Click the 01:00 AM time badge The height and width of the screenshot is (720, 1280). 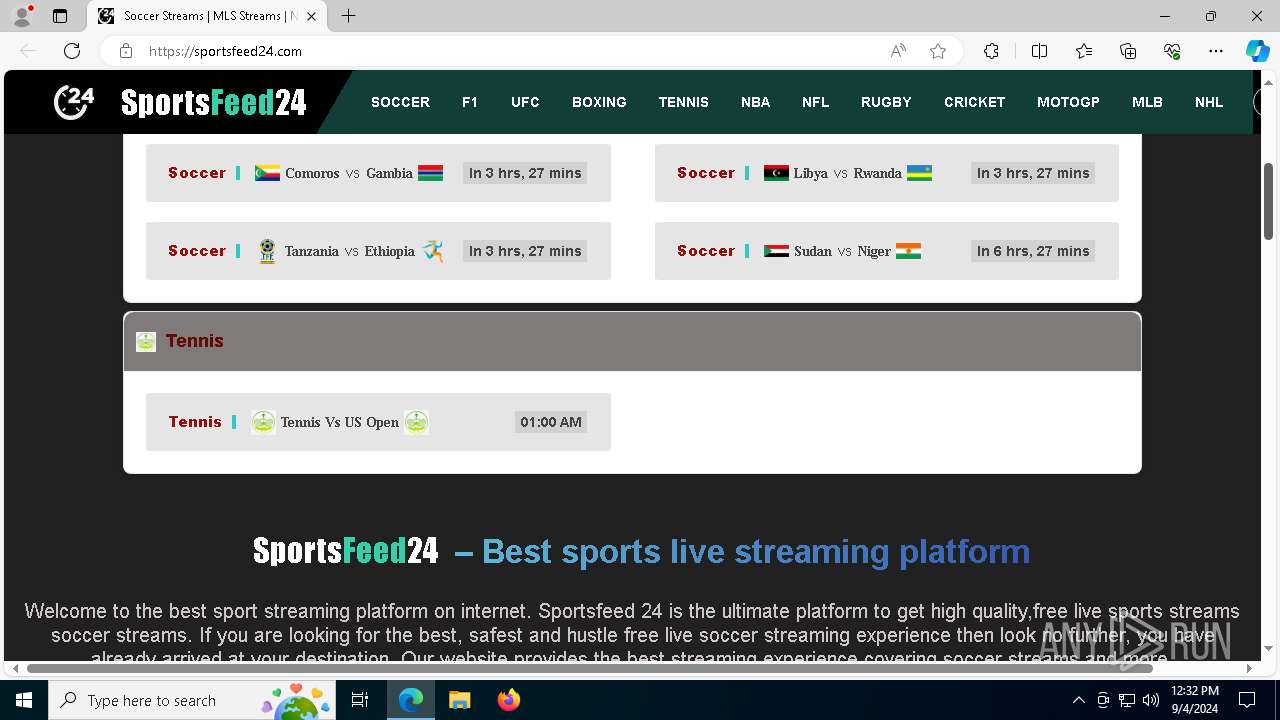(x=551, y=422)
